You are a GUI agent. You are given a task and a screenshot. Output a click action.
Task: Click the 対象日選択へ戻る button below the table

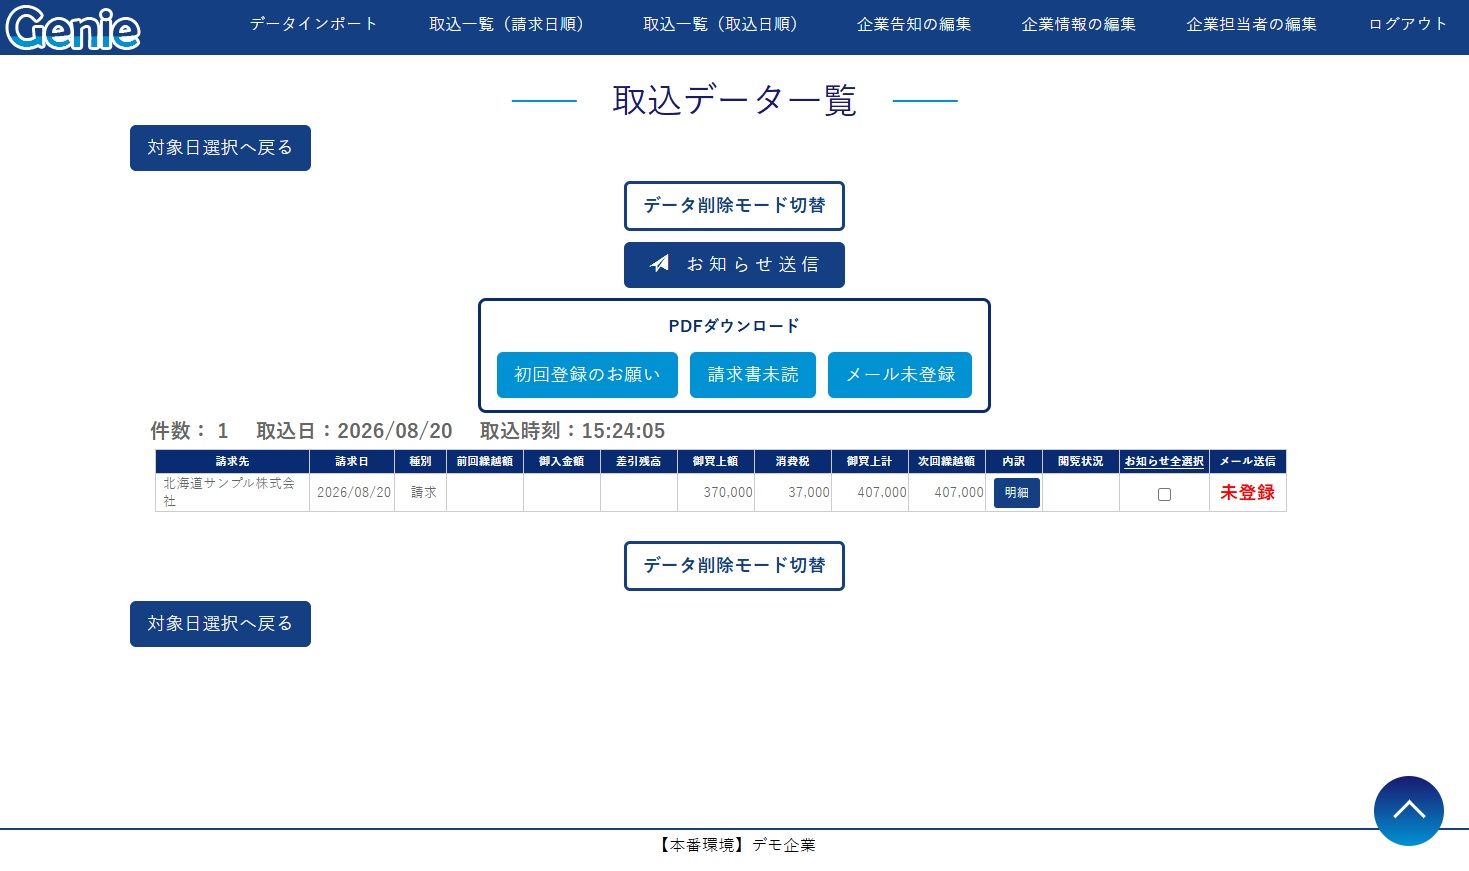tap(220, 624)
